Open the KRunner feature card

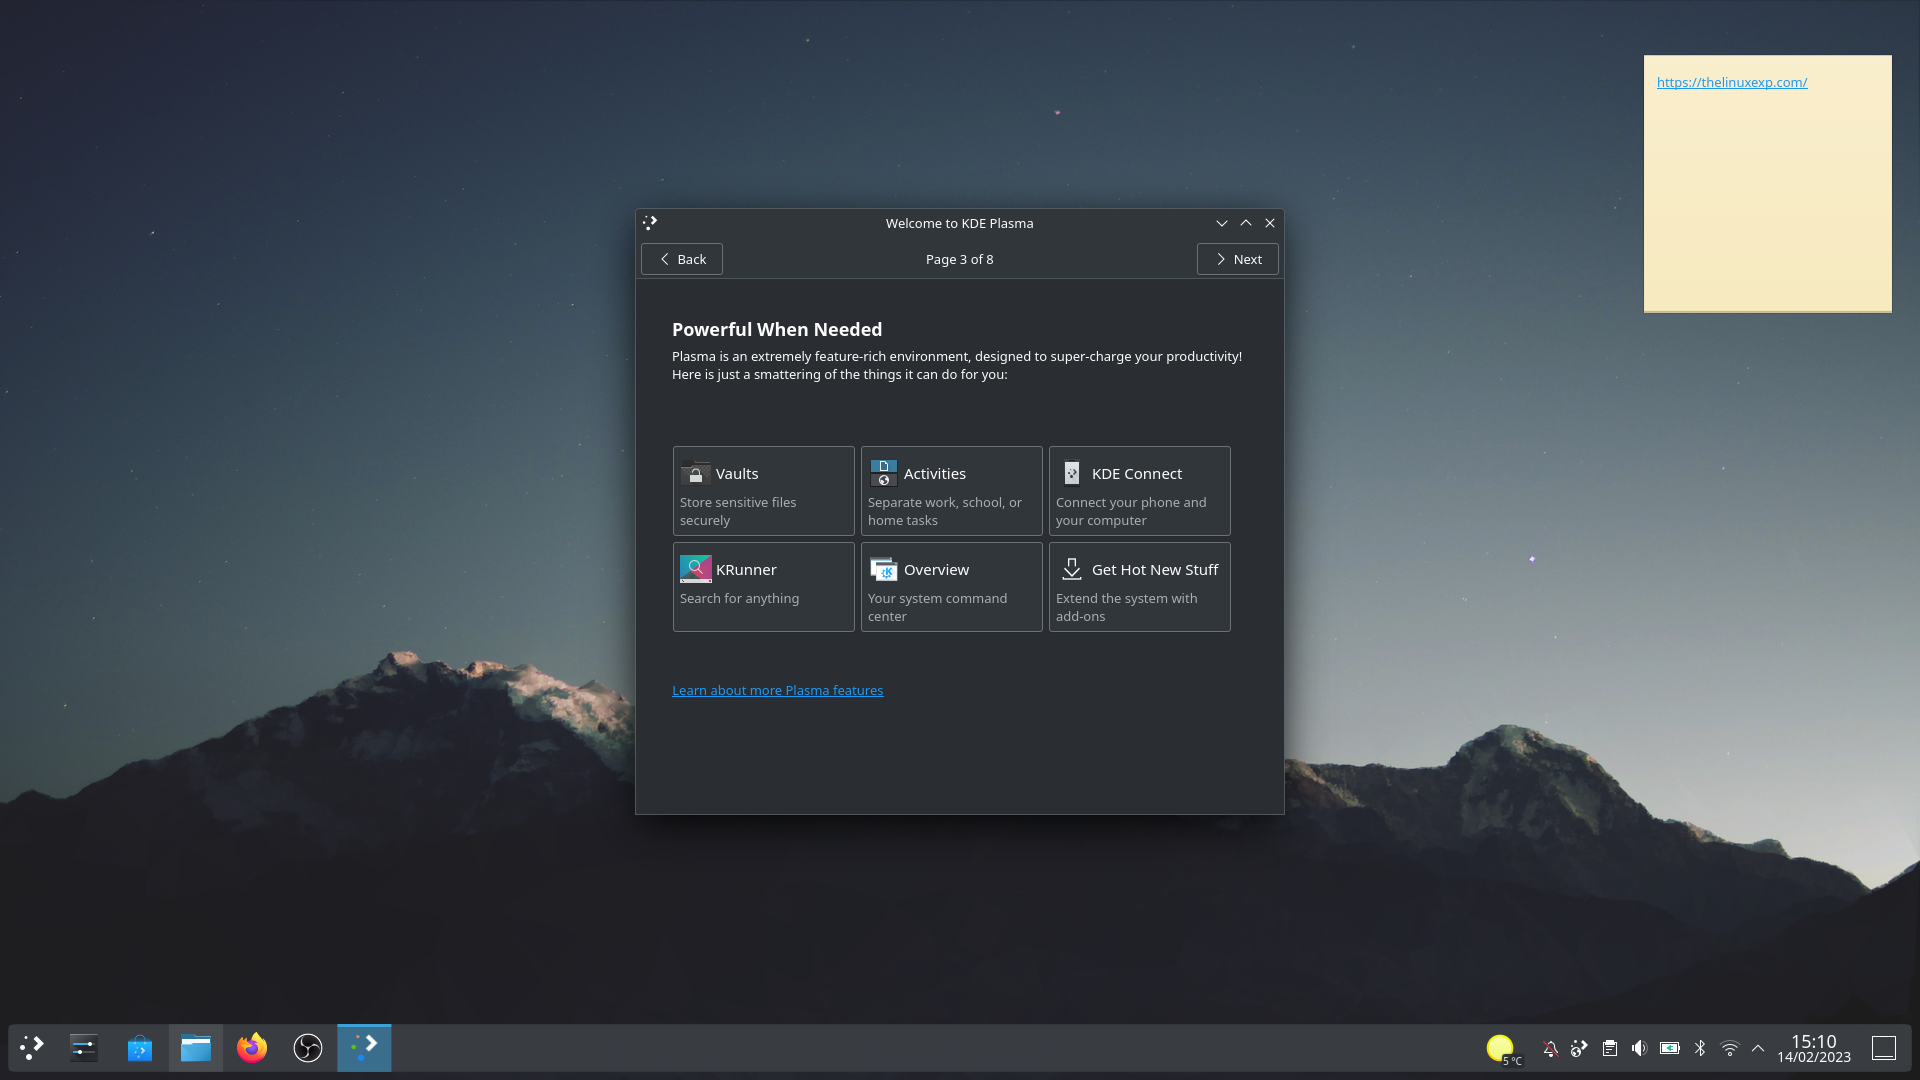pos(763,587)
